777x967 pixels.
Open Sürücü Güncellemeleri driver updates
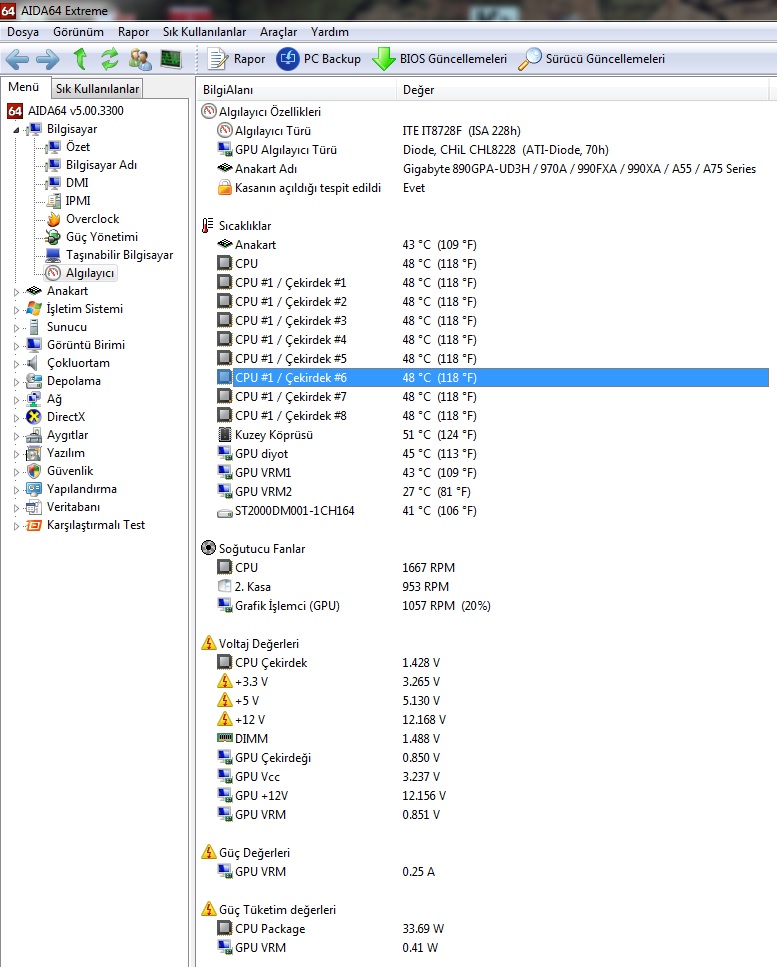point(591,59)
